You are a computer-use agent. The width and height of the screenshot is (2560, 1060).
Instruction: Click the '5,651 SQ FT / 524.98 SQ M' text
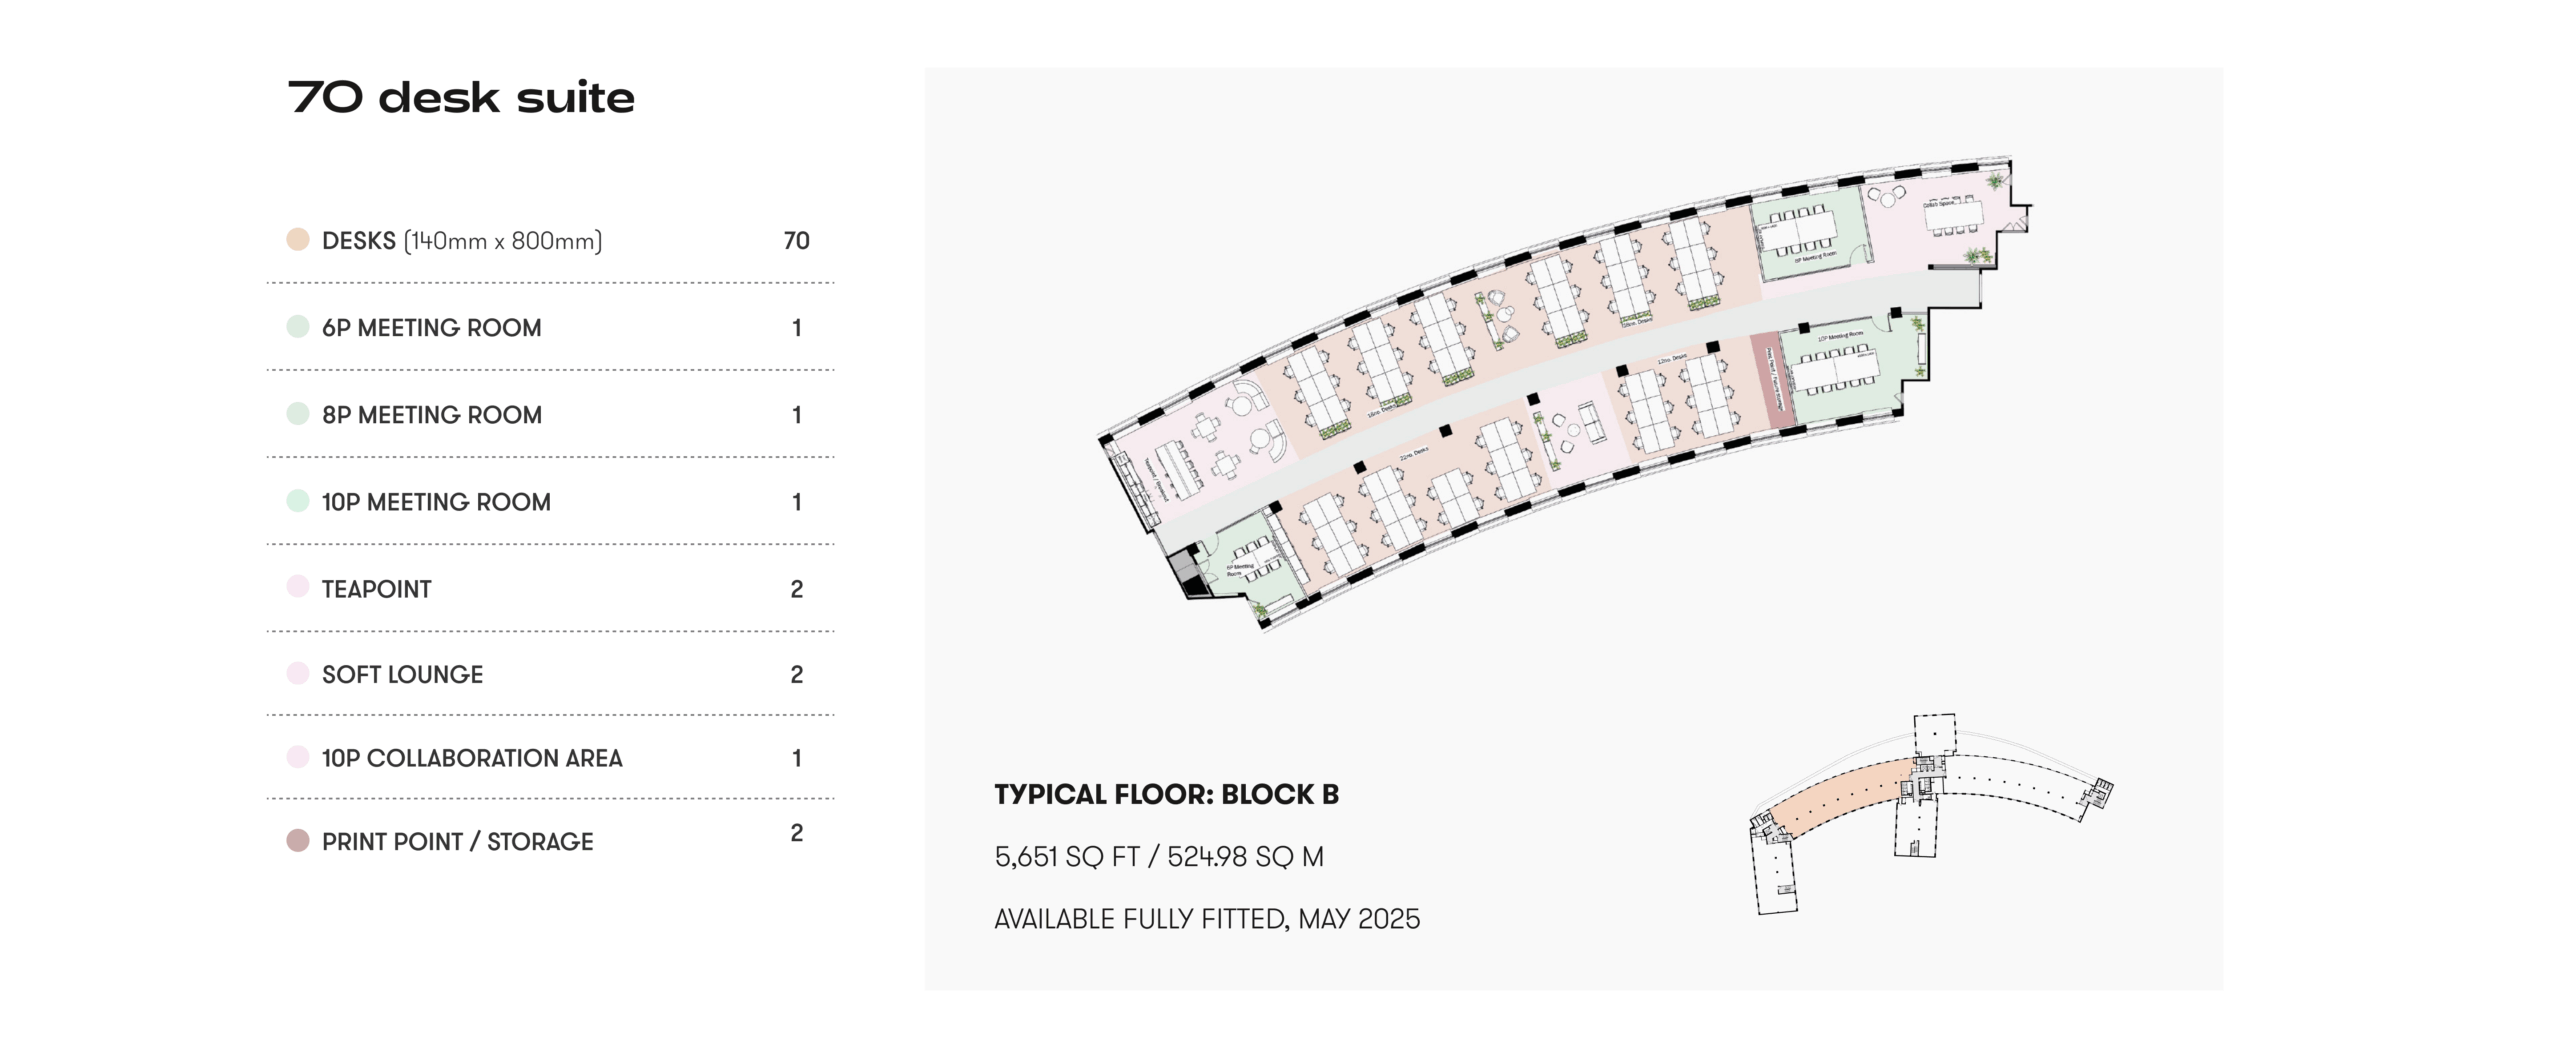1159,857
